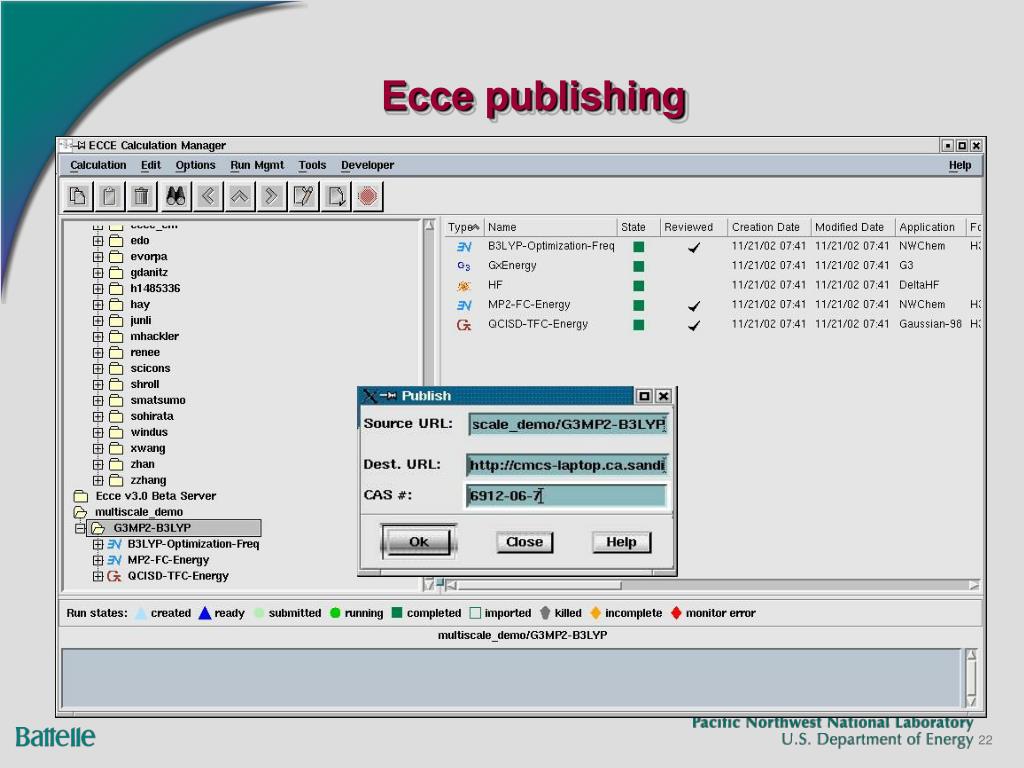Click DeltaHF icon in HF row
The height and width of the screenshot is (768, 1024).
coord(464,285)
